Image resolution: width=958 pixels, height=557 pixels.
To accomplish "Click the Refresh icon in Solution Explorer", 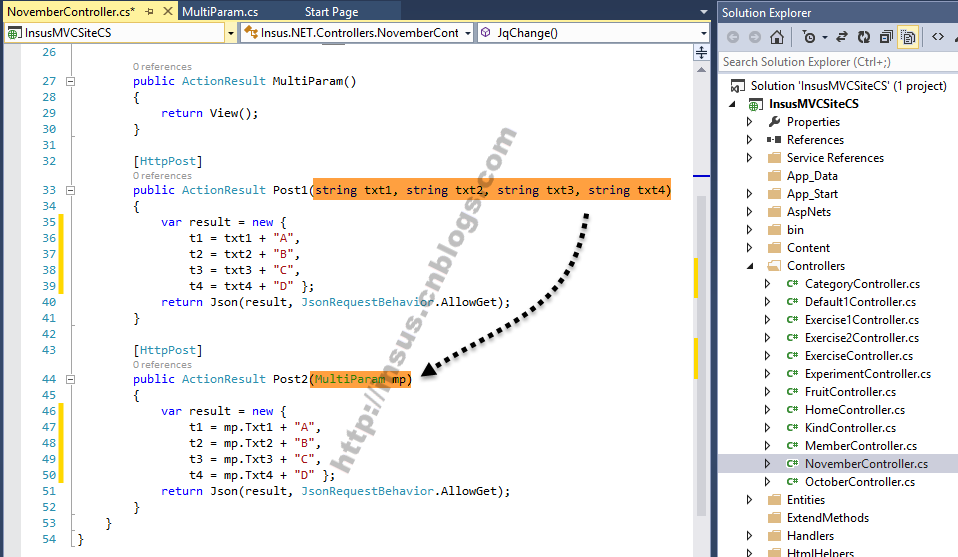I will click(x=864, y=37).
